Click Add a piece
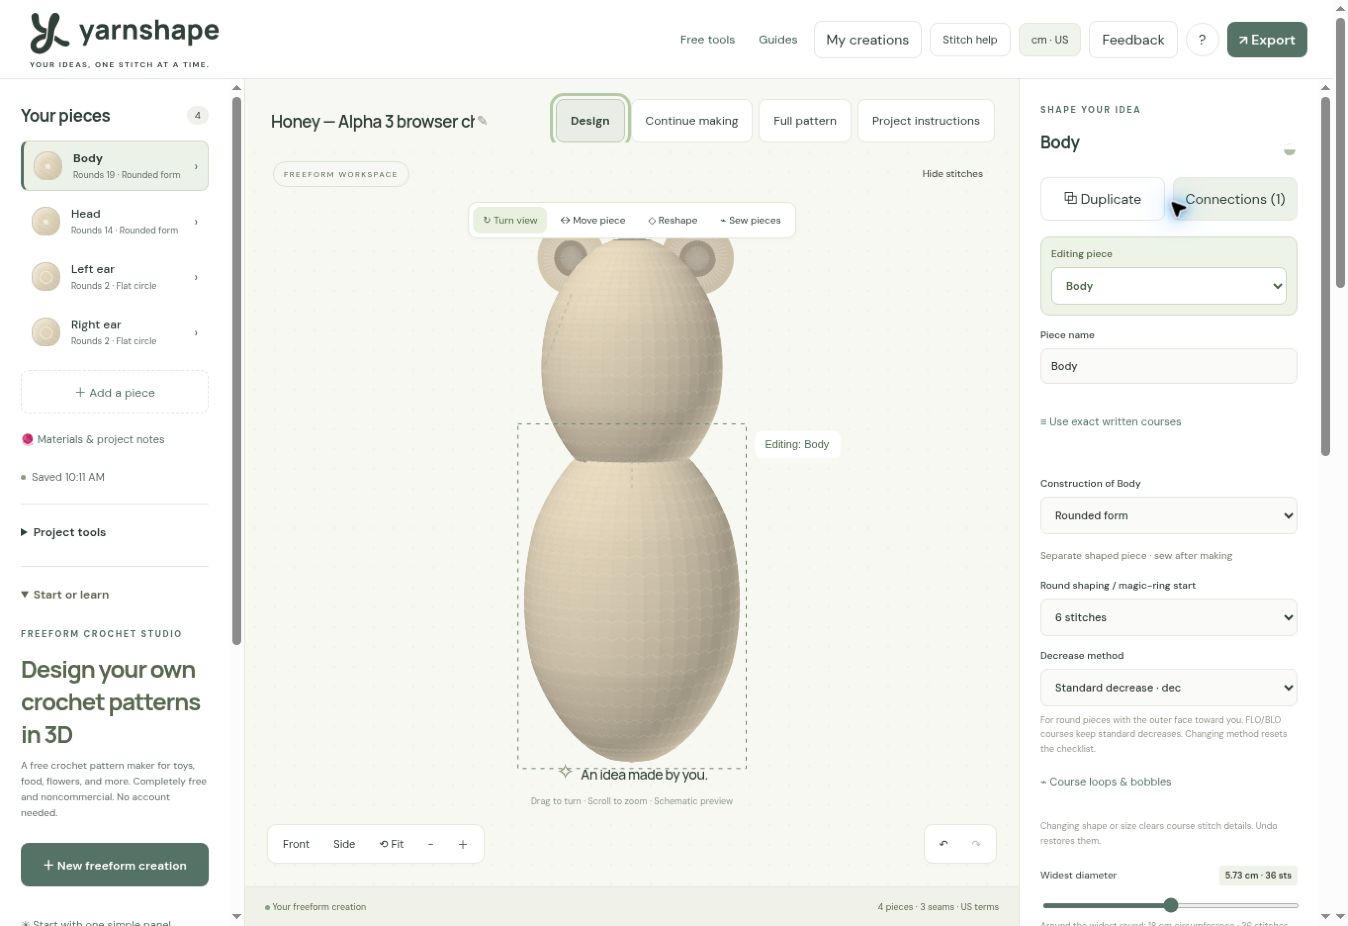The width and height of the screenshot is (1348, 926). pyautogui.click(x=115, y=393)
